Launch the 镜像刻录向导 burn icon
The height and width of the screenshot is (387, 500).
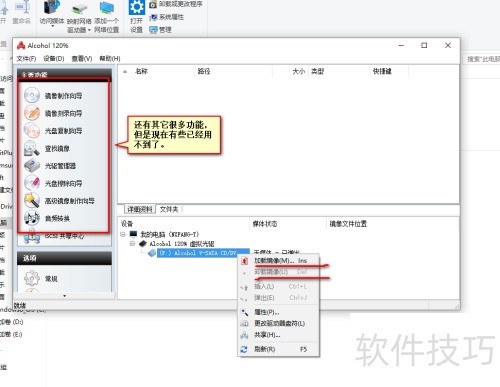[x=32, y=113]
